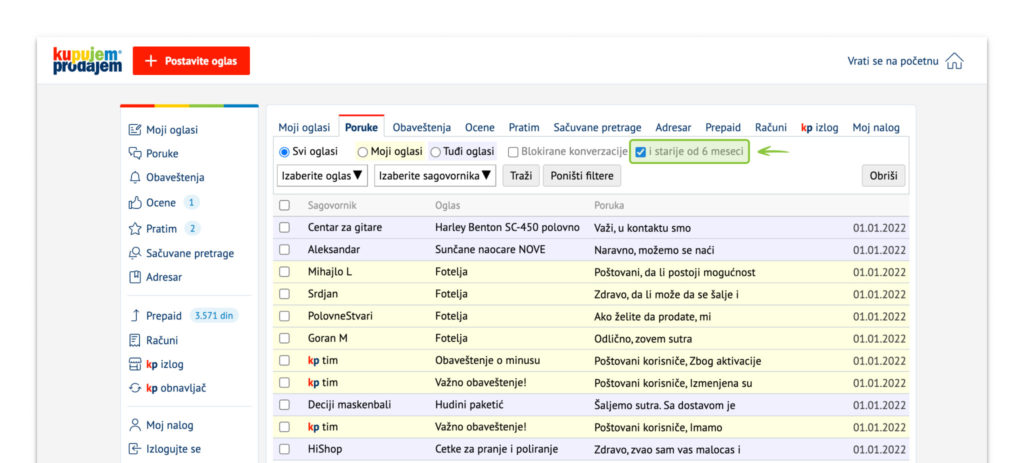Open the Harley Benton SC-450 polovno ad
The height and width of the screenshot is (463, 1024).
(507, 227)
